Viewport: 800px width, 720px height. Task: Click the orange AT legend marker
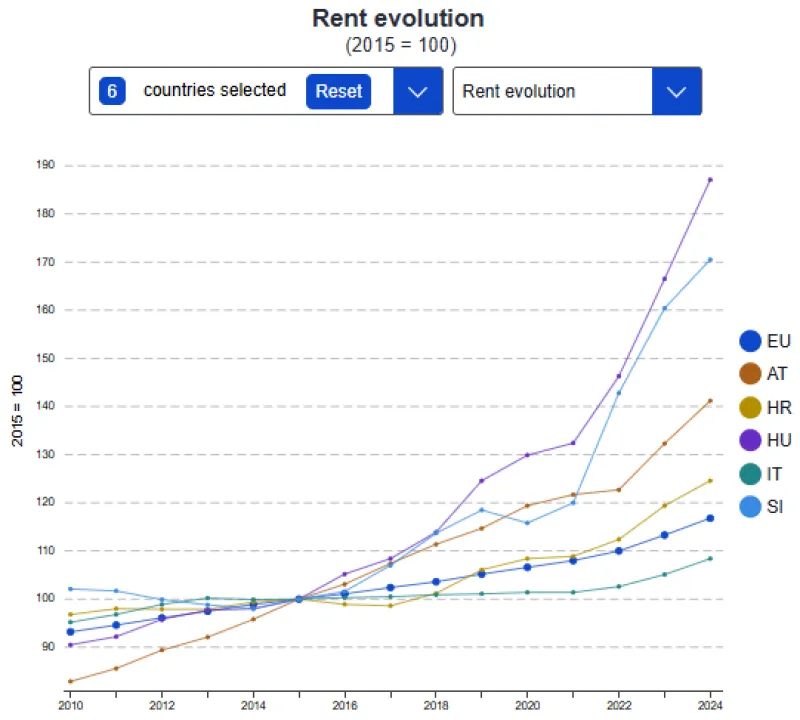750,374
